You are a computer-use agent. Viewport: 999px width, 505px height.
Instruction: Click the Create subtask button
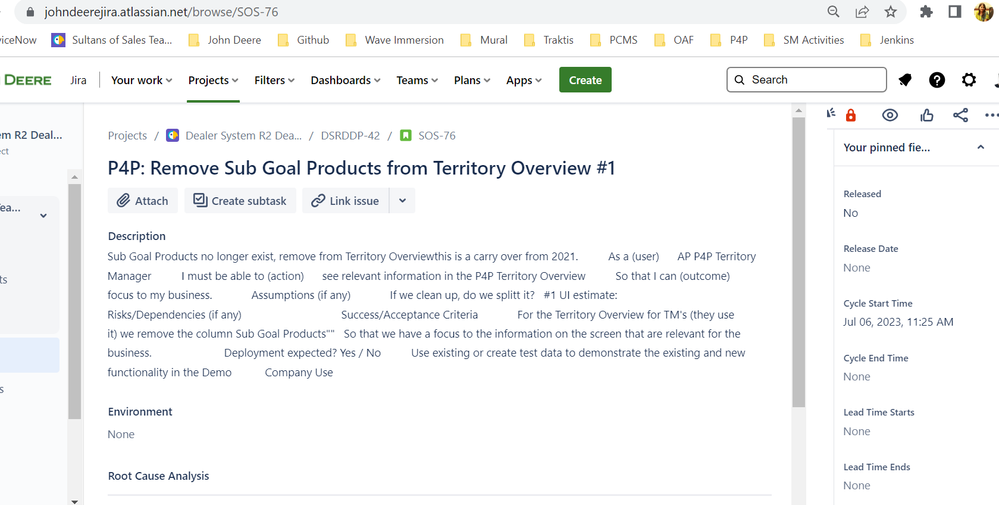(240, 201)
